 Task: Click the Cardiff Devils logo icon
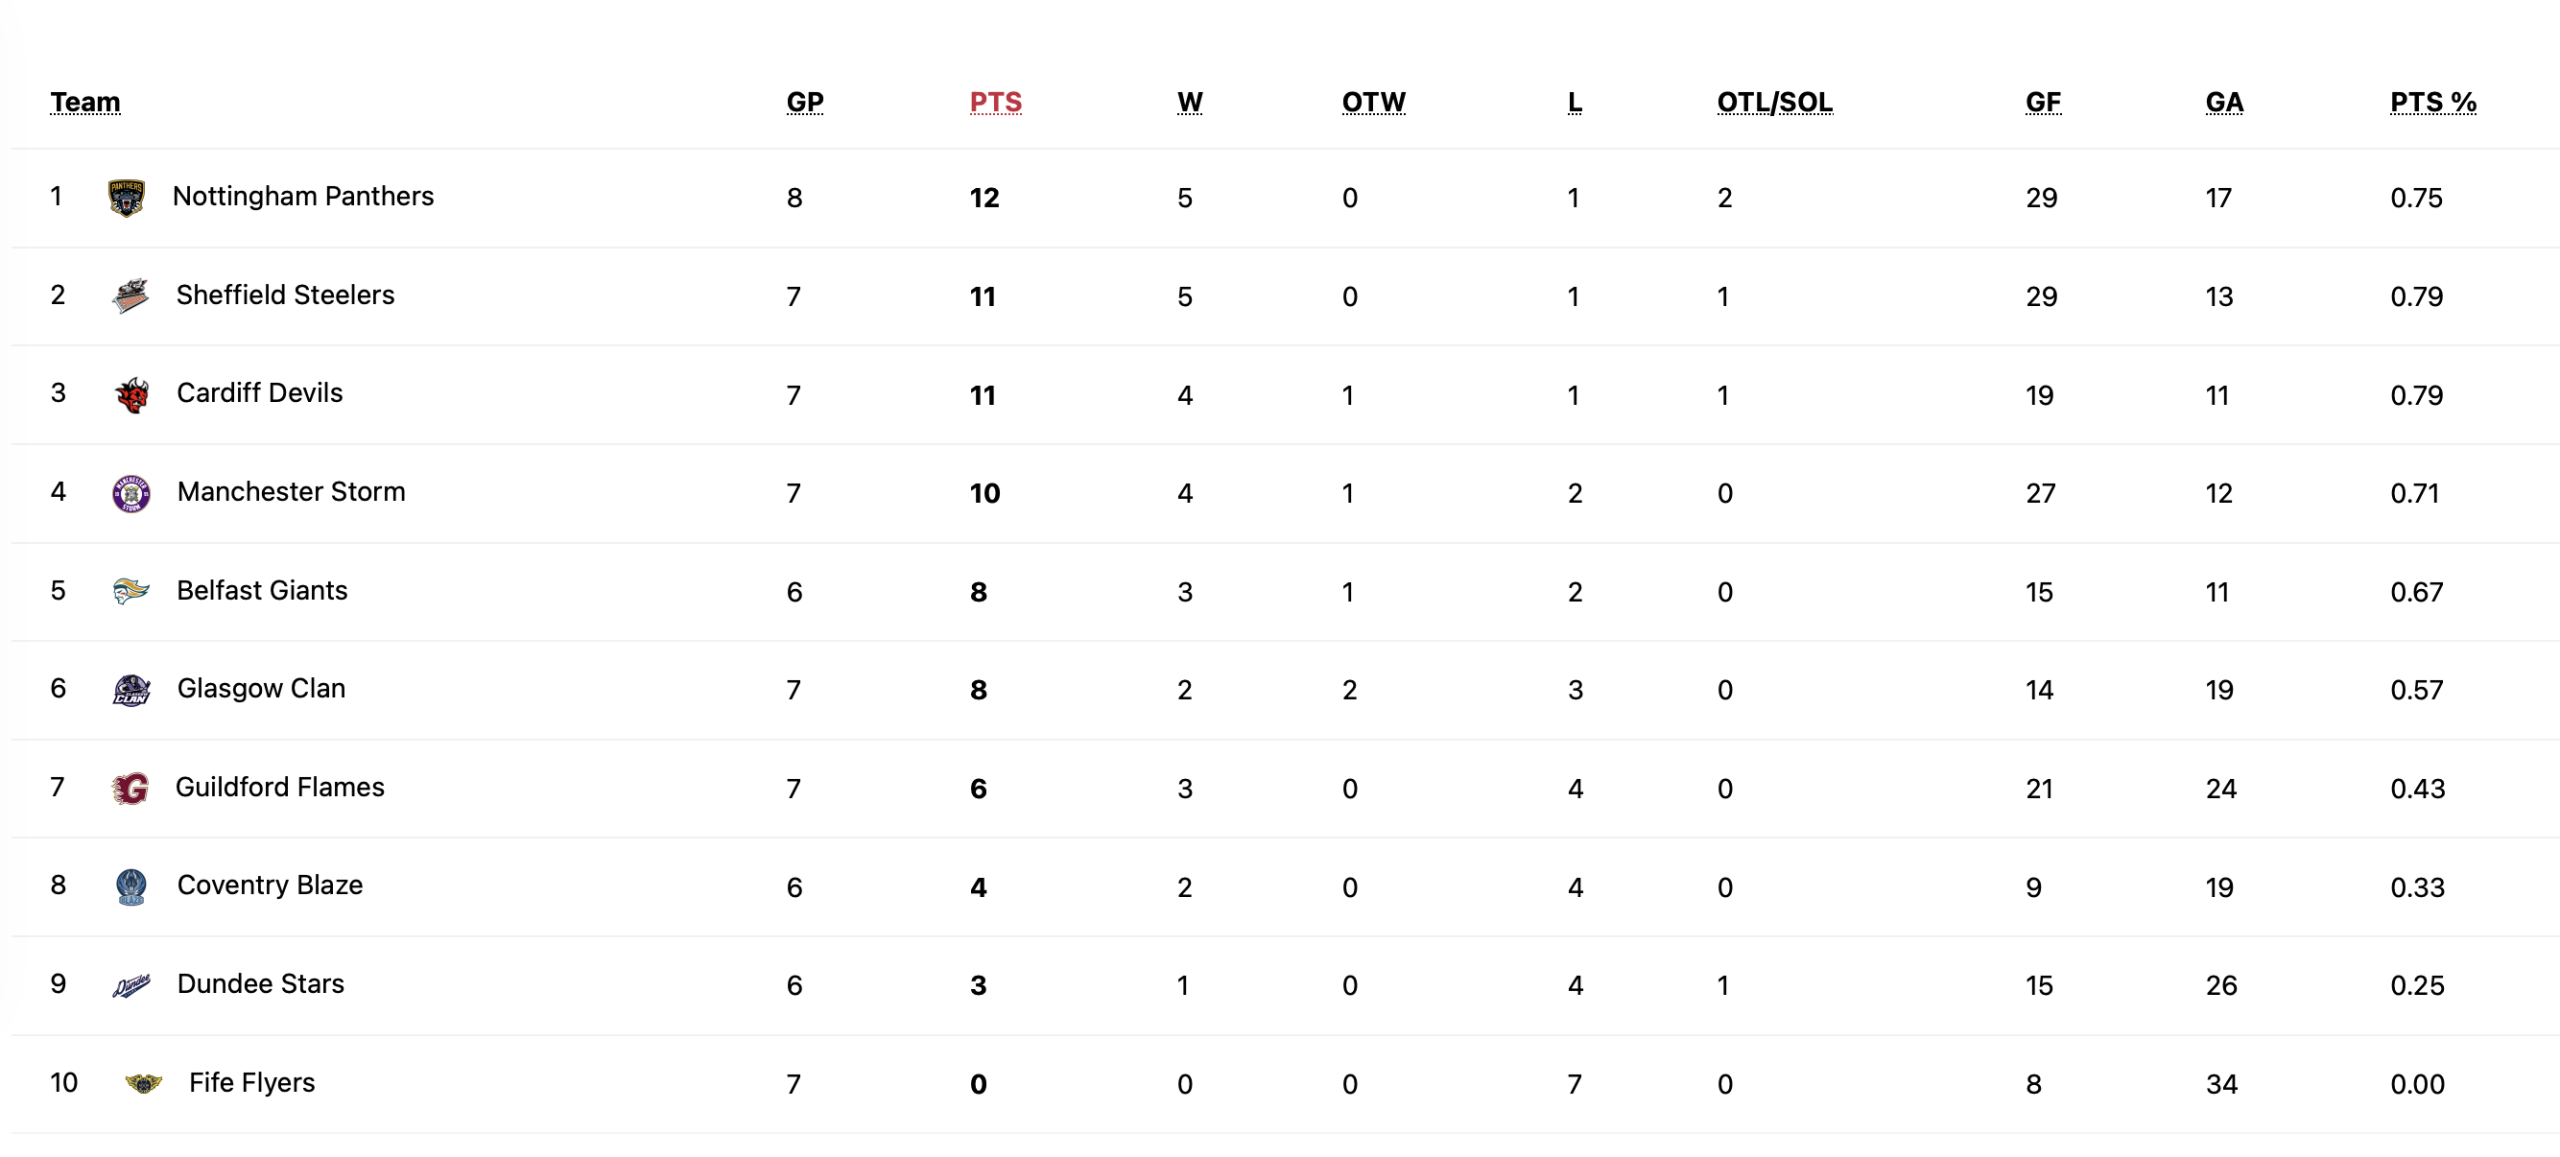(x=131, y=394)
